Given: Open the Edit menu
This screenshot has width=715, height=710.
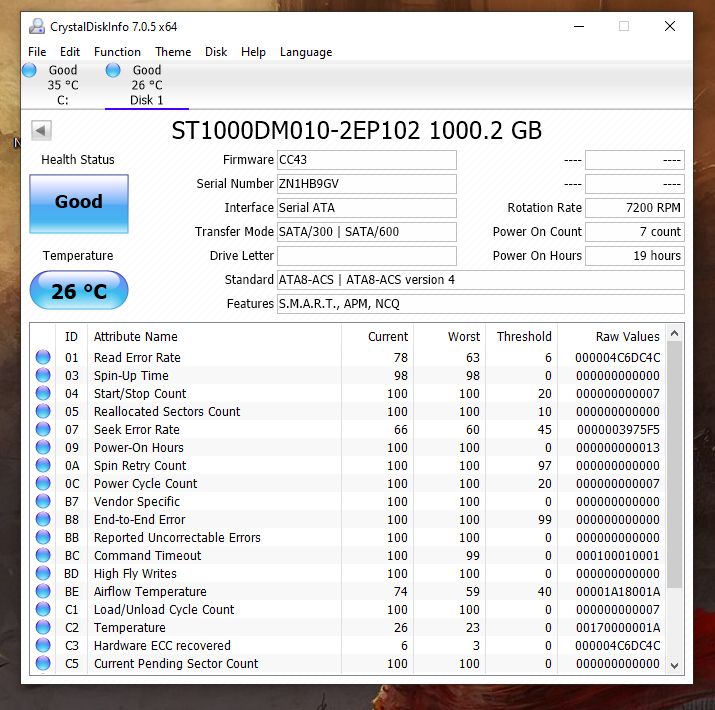Looking at the screenshot, I should [x=70, y=52].
